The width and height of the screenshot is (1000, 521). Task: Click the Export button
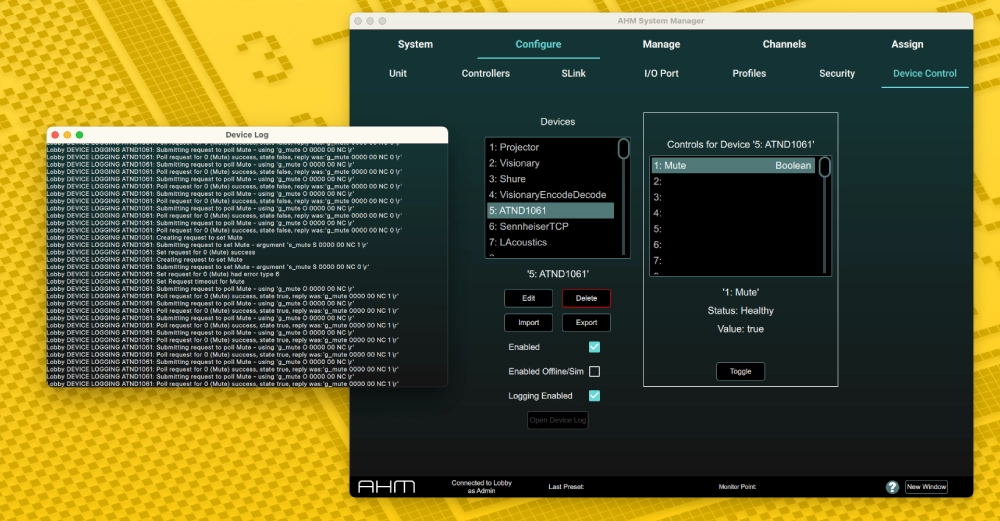point(586,323)
